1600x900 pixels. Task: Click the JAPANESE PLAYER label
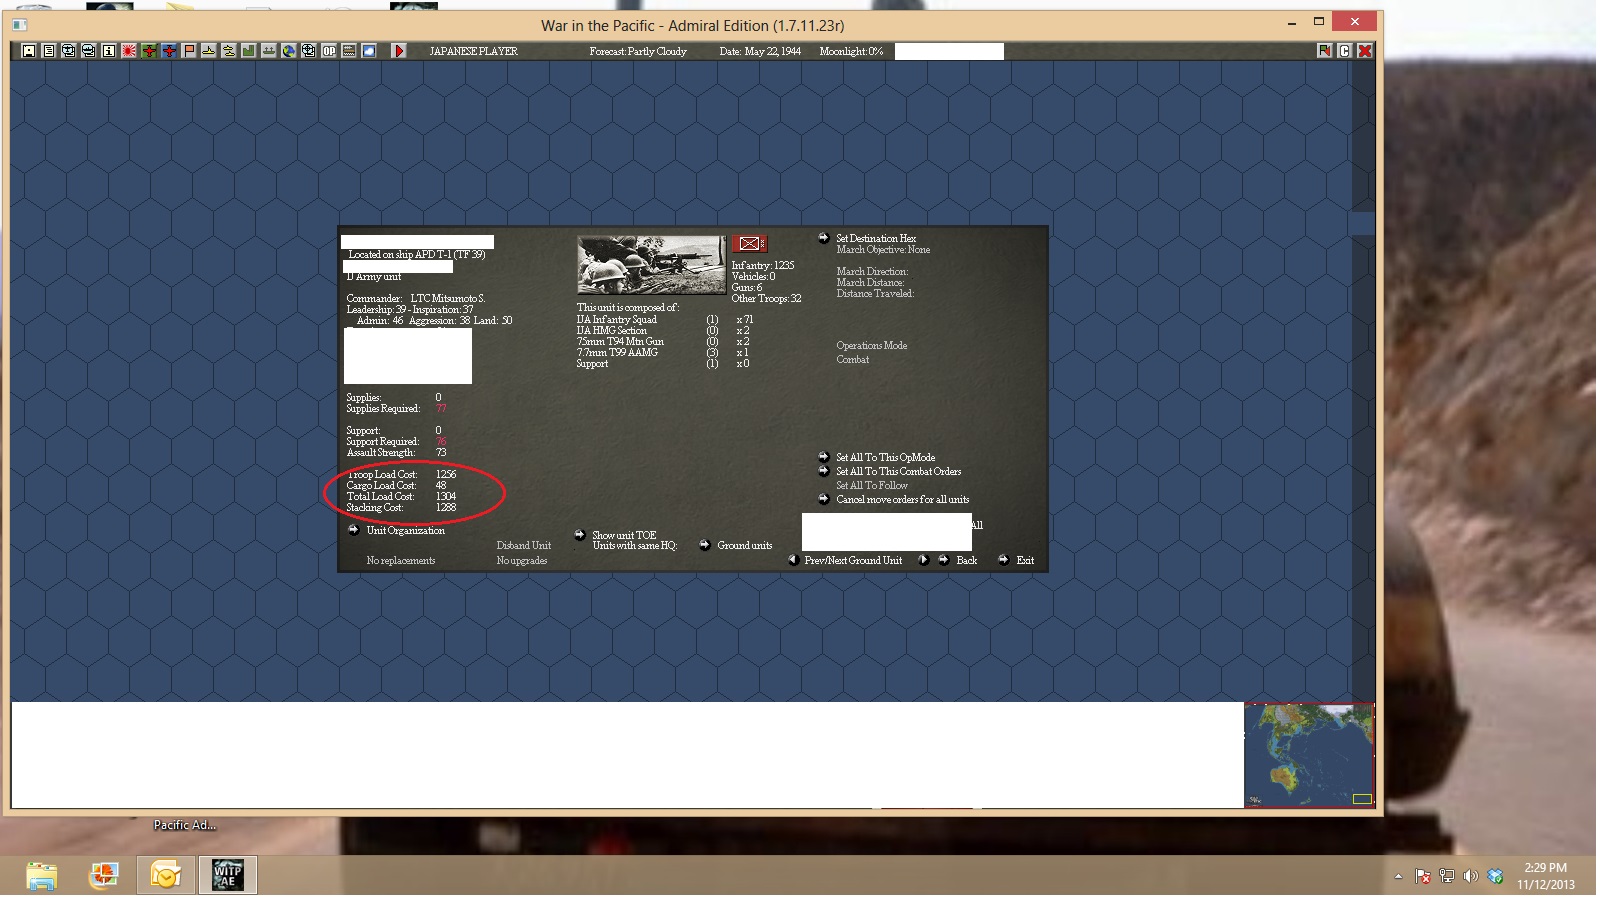474,51
